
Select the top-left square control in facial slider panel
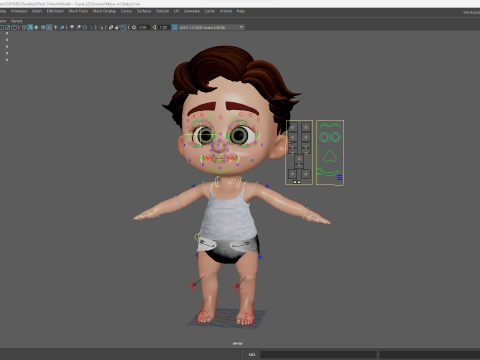click(x=293, y=127)
